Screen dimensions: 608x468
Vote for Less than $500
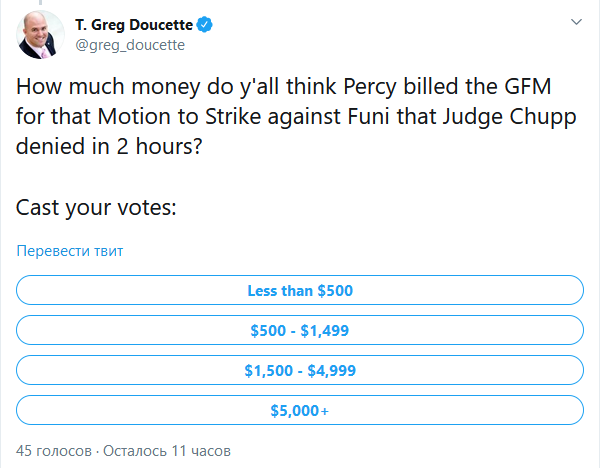coord(300,290)
